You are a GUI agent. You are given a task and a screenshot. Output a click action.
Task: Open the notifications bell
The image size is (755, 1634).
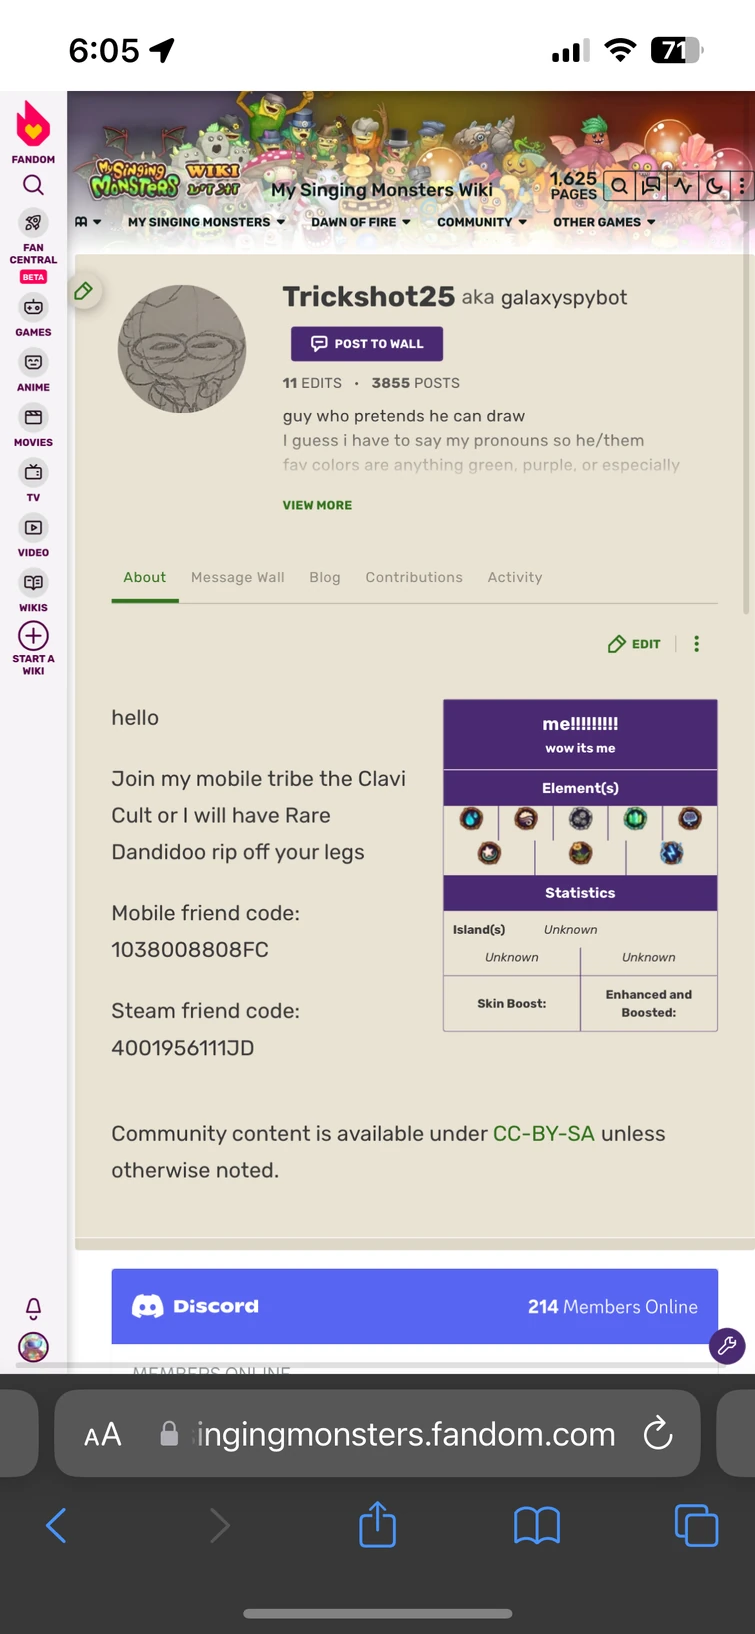click(x=33, y=1308)
